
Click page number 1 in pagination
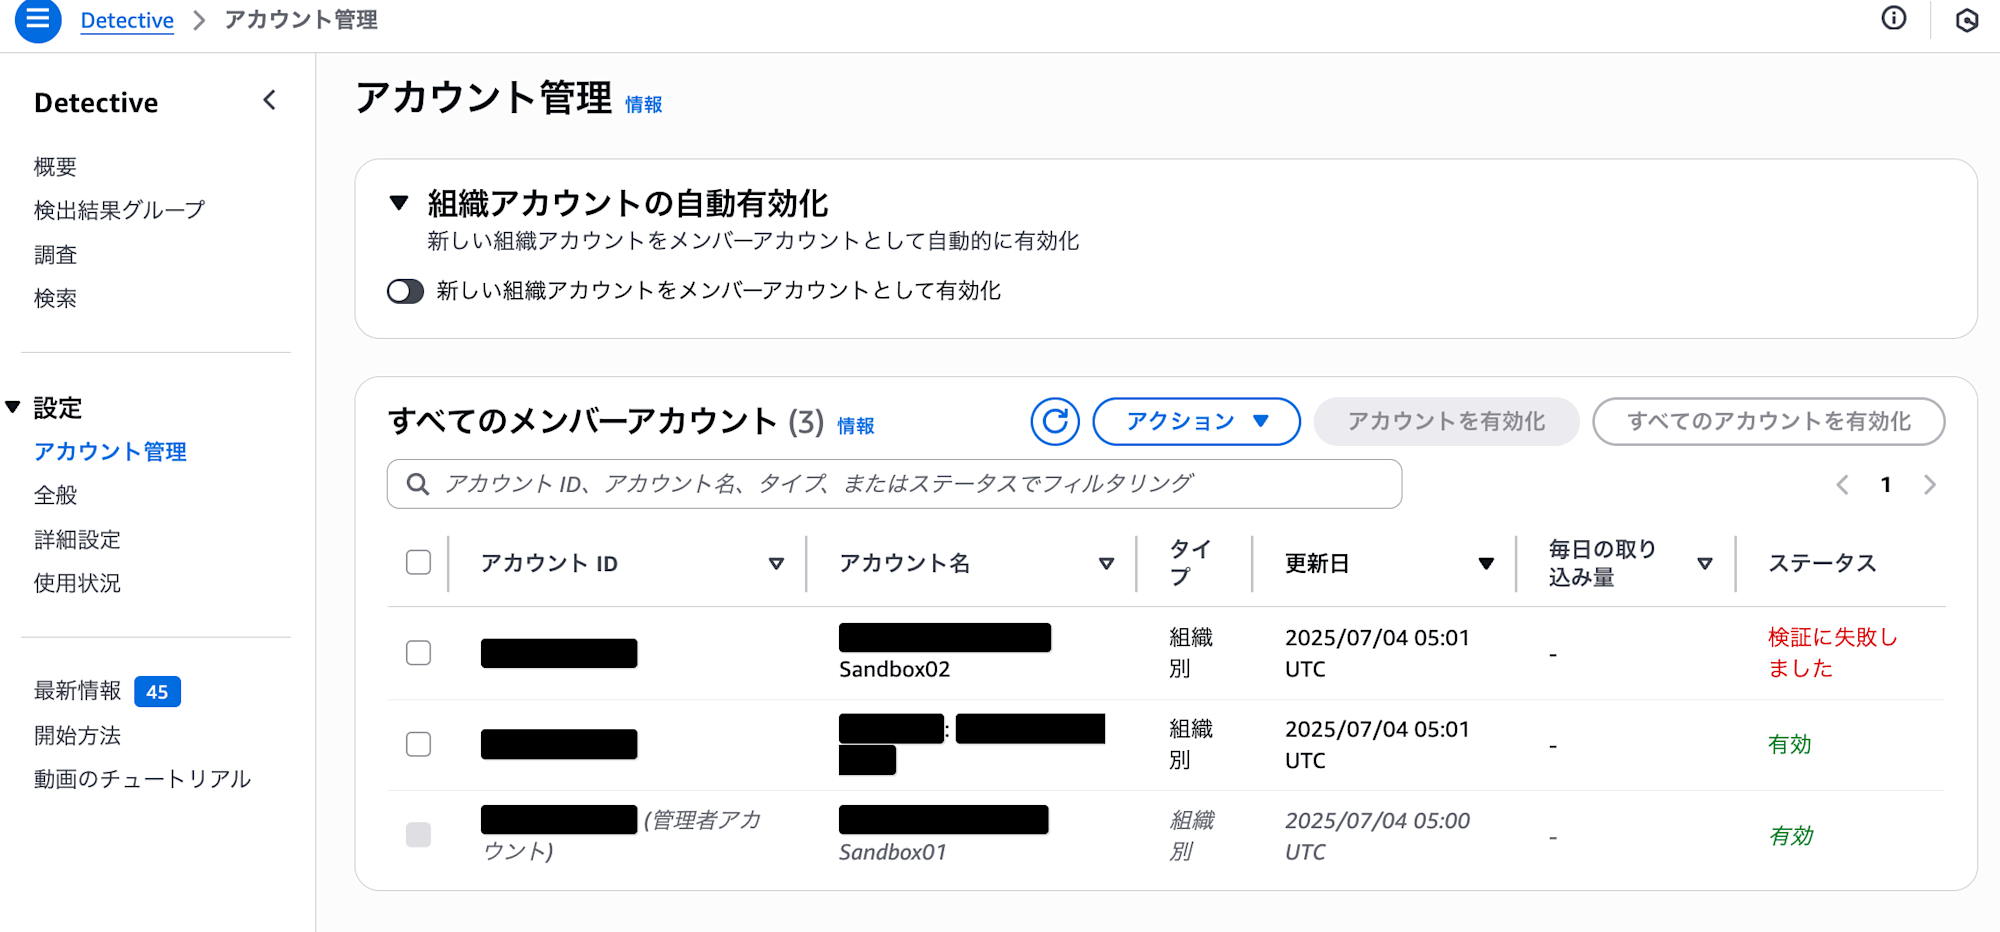click(x=1886, y=485)
